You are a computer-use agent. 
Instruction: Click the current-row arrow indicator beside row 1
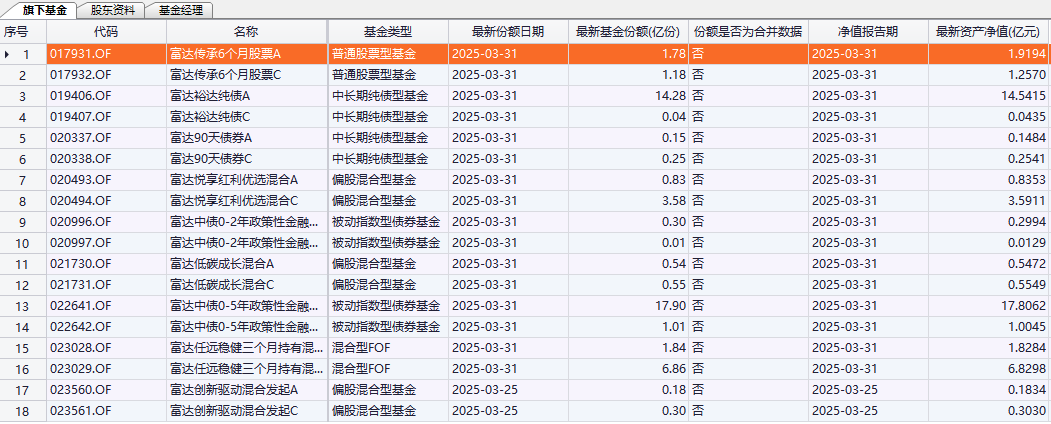8,54
